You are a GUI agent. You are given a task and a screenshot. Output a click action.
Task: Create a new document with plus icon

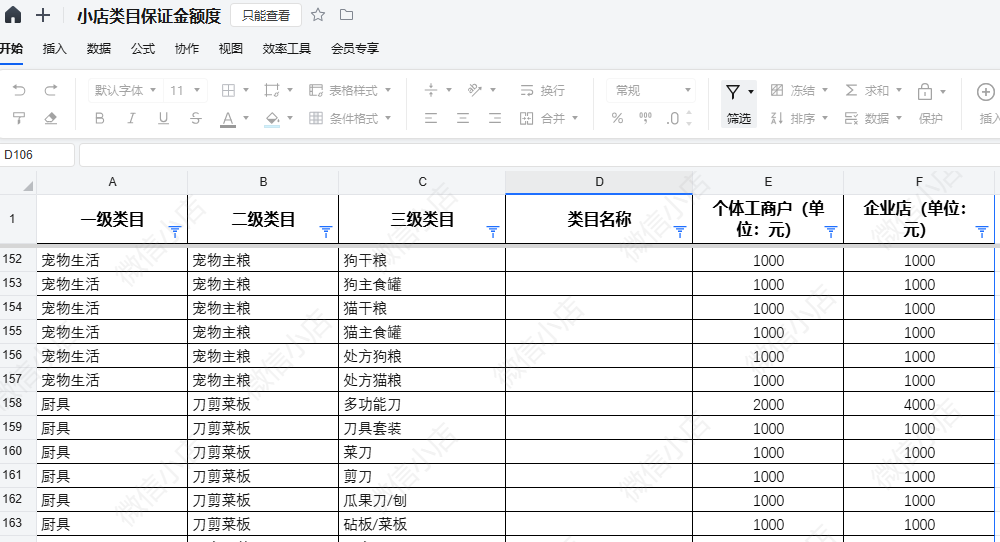tap(43, 15)
